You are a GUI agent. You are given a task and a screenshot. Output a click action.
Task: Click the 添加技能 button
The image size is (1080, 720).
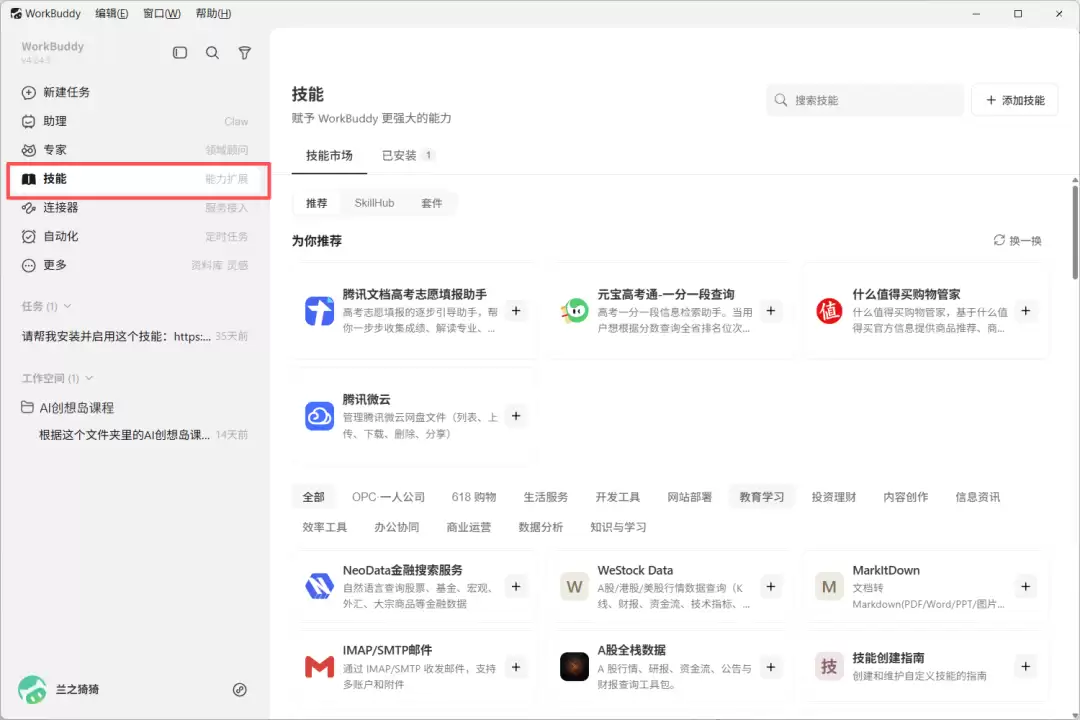pyautogui.click(x=1015, y=100)
